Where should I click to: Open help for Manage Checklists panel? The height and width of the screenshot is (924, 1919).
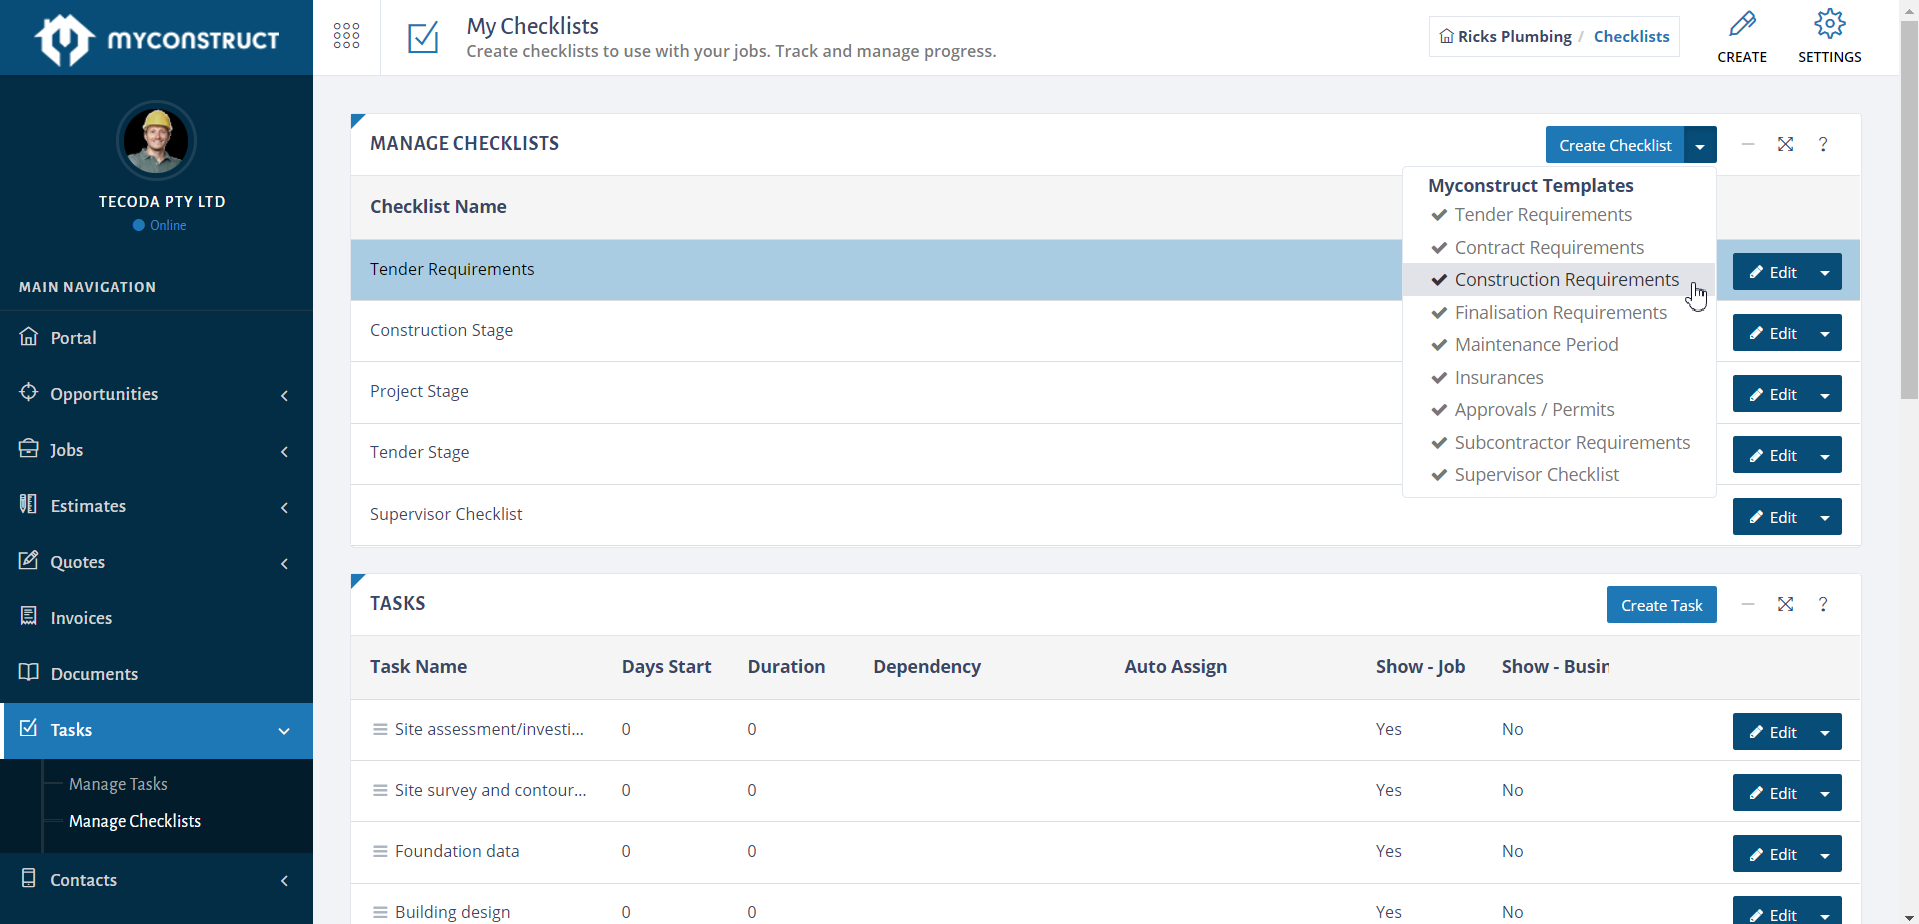pyautogui.click(x=1823, y=144)
